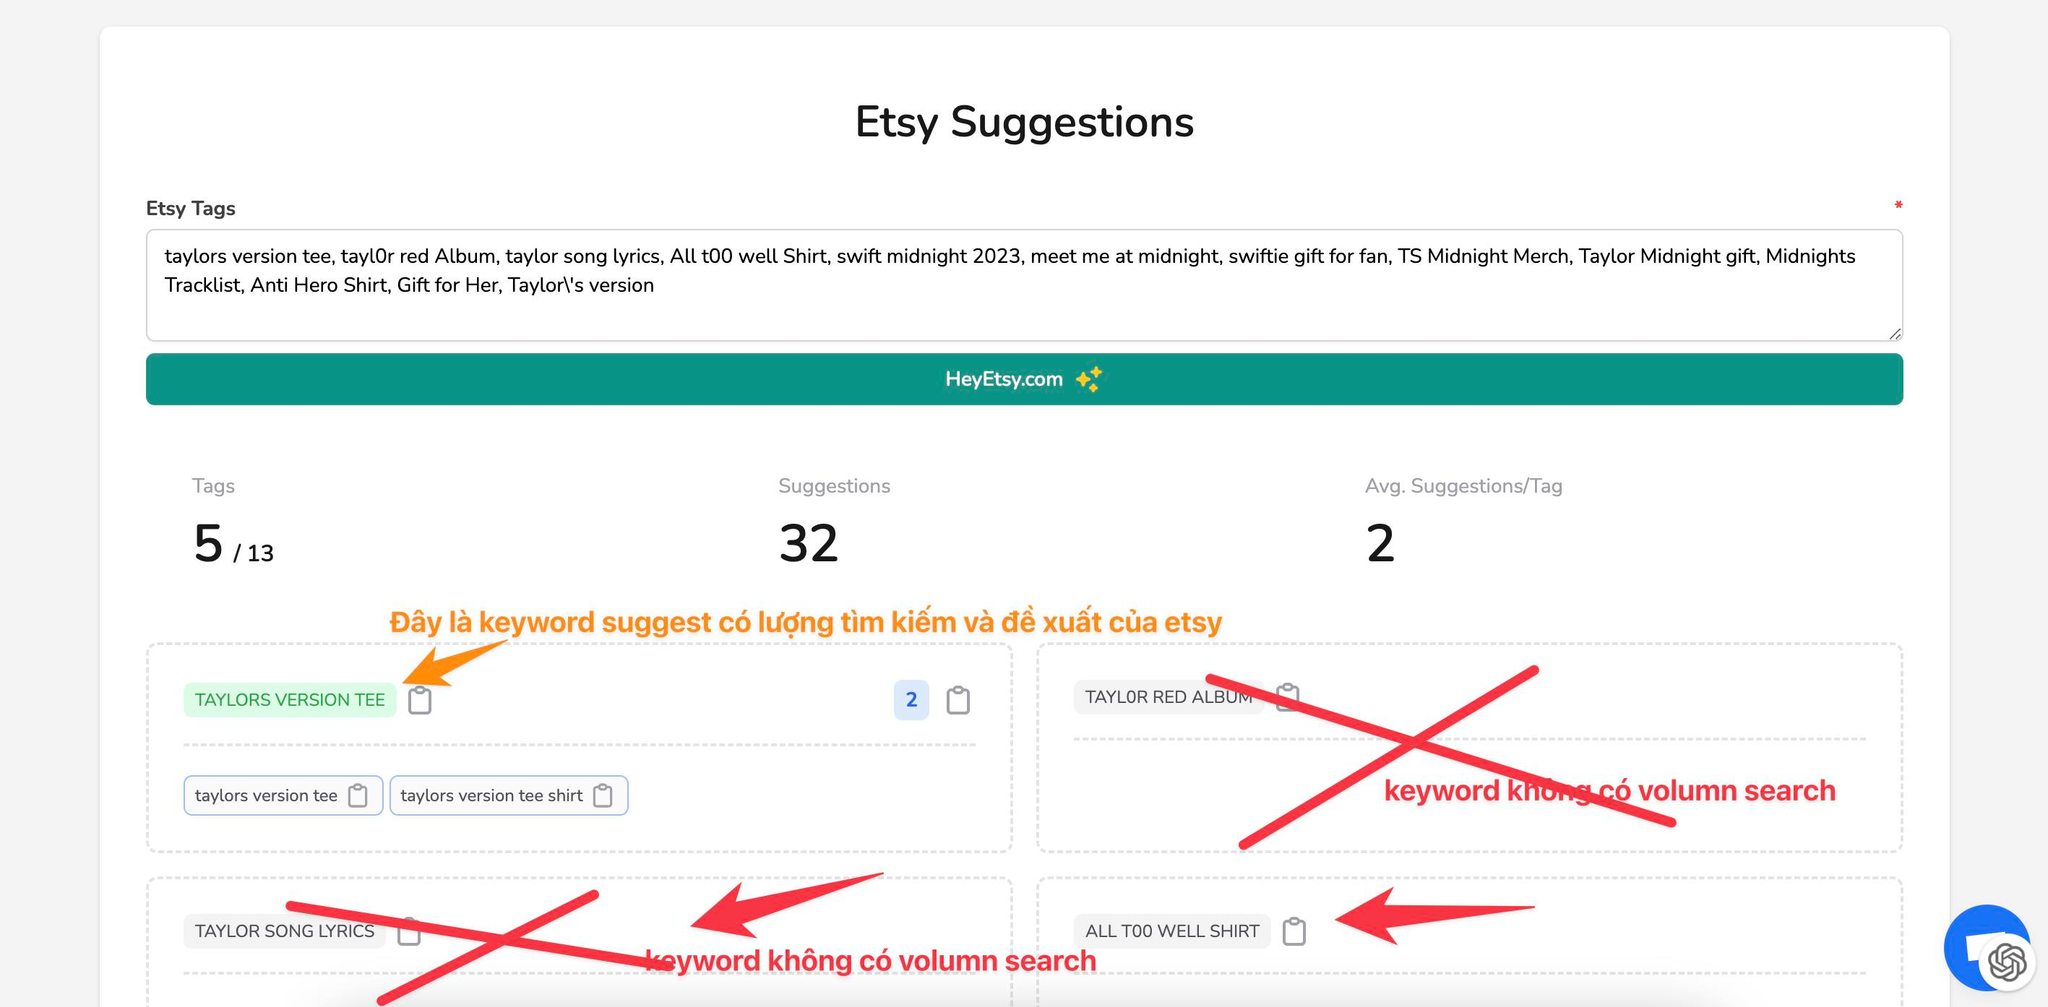Open the ChatGPT floating icon
The image size is (2048, 1007).
click(2007, 963)
